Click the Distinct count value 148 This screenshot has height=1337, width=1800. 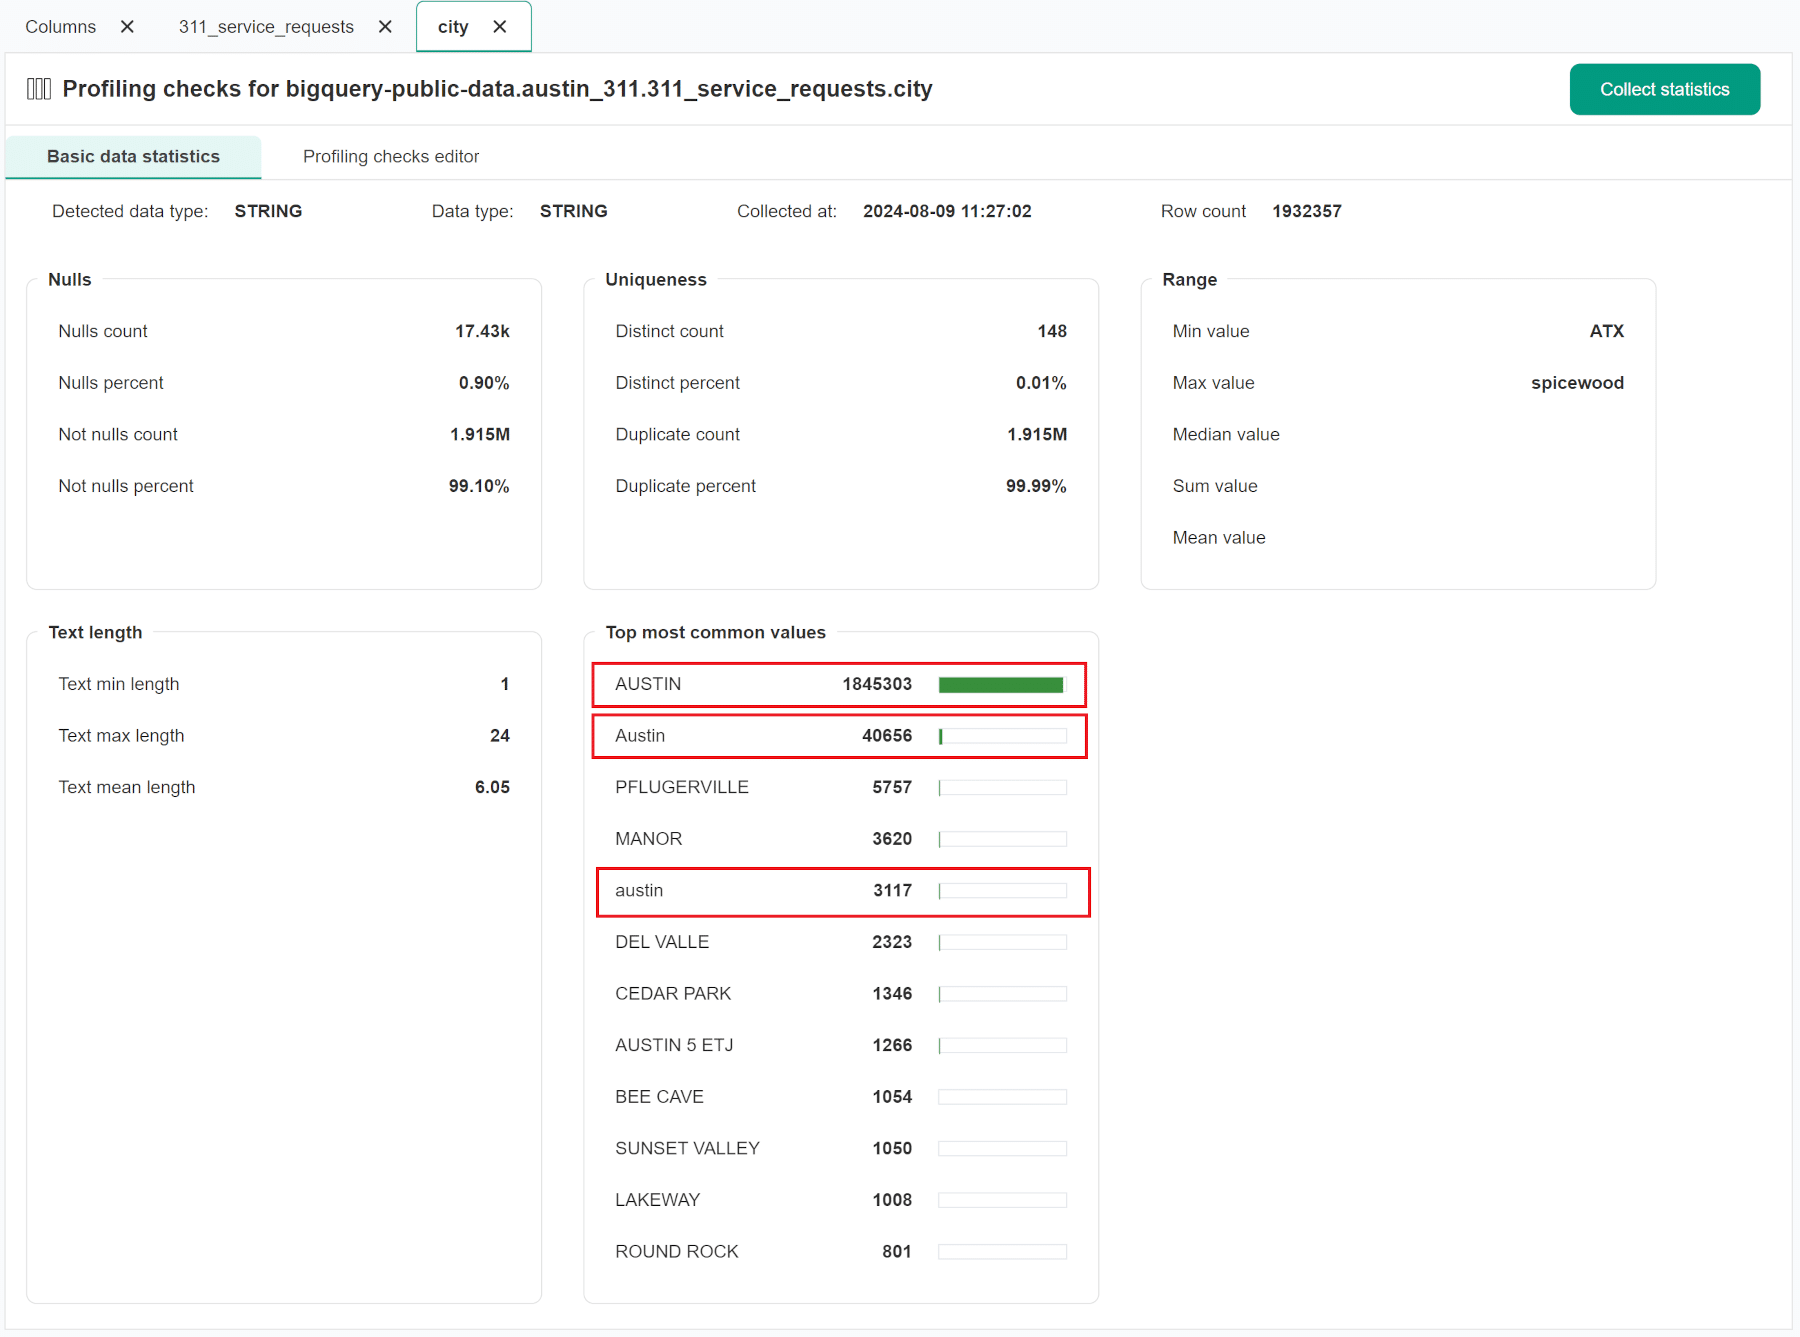[1052, 331]
